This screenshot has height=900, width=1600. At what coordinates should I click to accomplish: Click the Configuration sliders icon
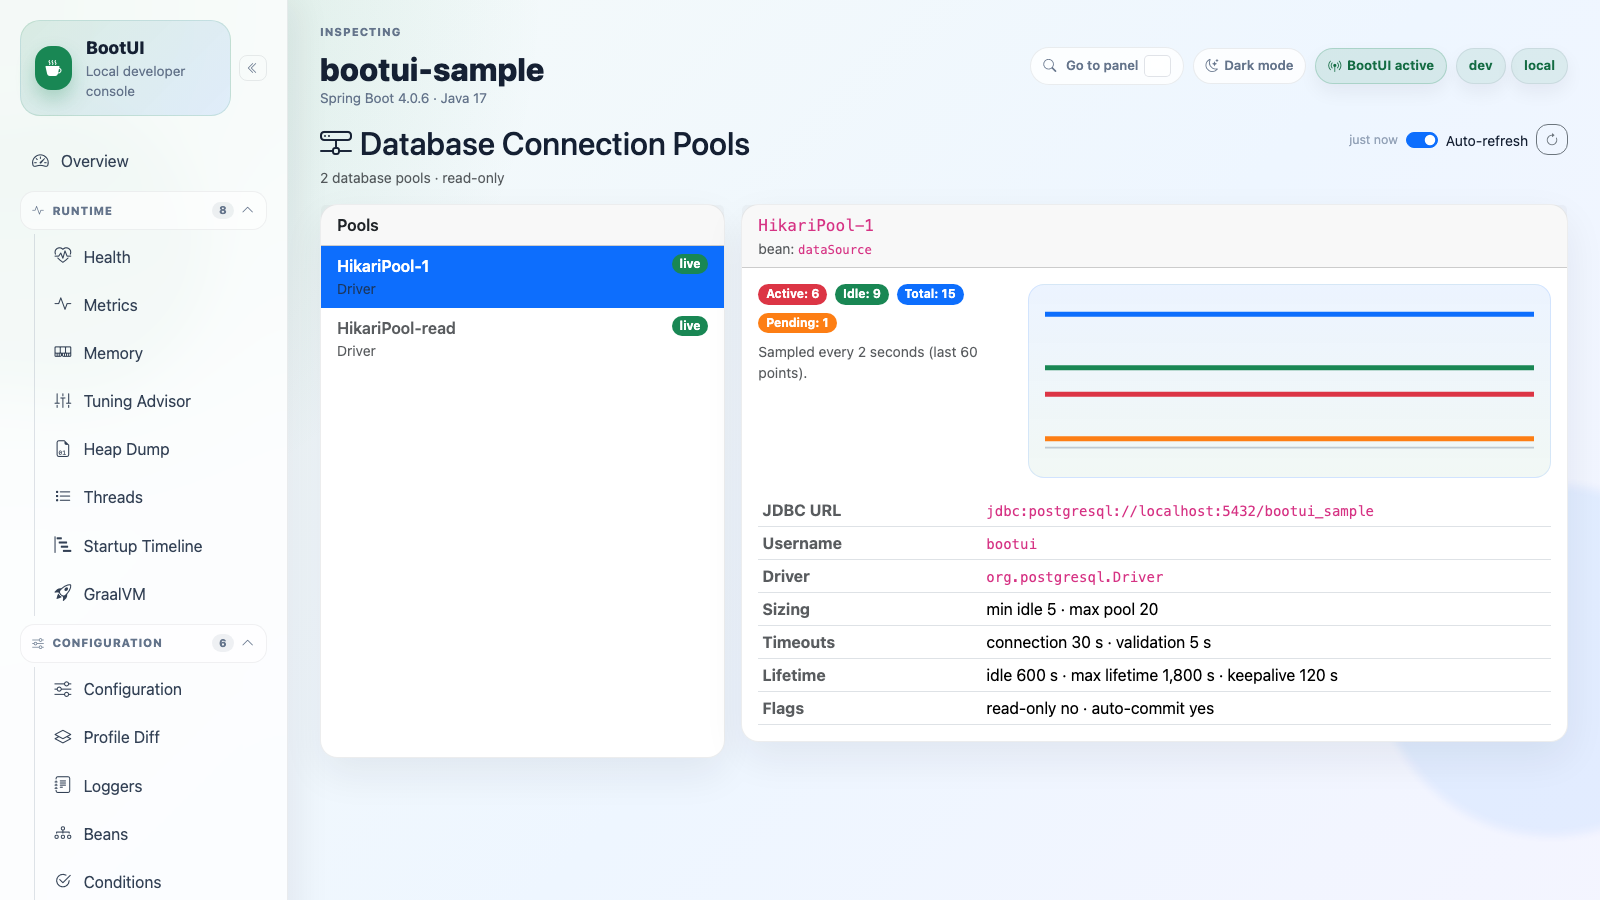[63, 689]
